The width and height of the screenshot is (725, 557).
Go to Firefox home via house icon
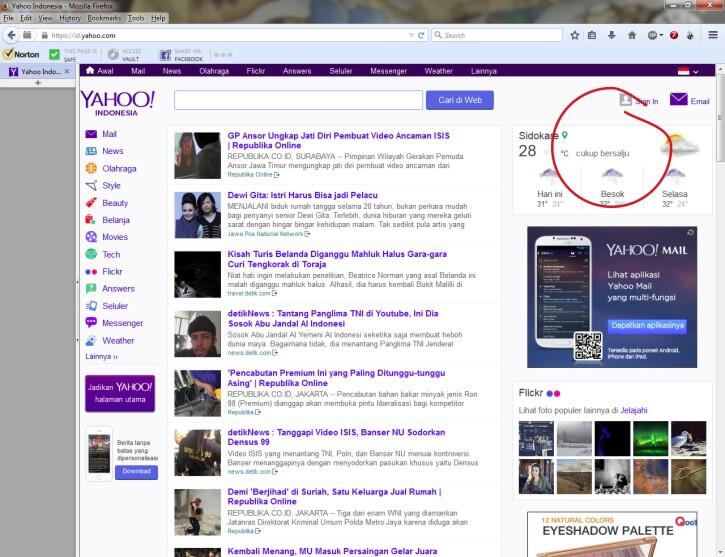tap(632, 35)
